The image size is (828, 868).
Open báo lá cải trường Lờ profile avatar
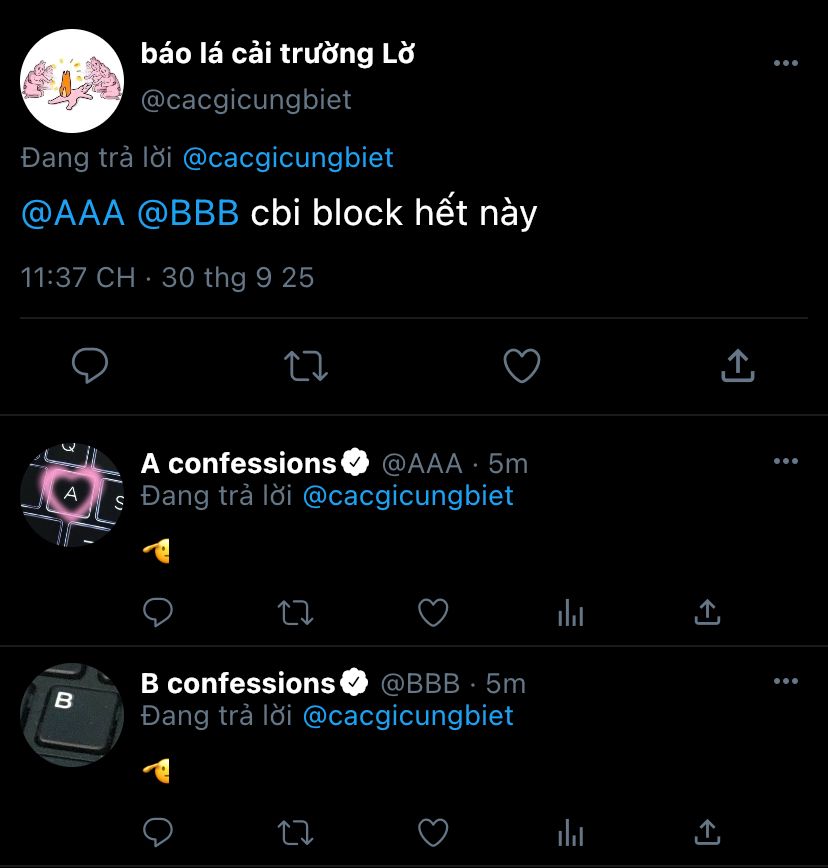point(72,81)
